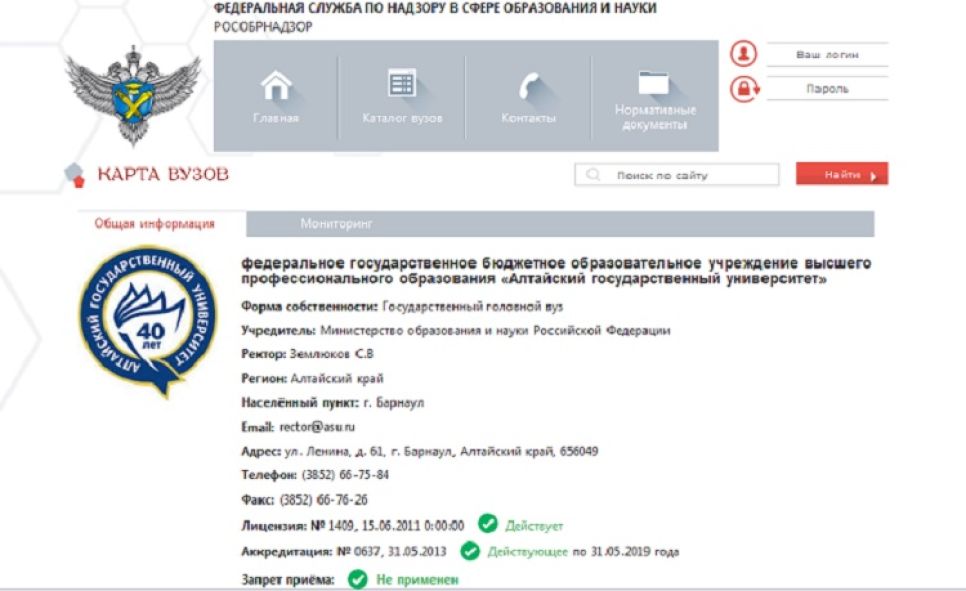Click the rector@asu.ru email address
This screenshot has height=591, width=966.
[317, 426]
